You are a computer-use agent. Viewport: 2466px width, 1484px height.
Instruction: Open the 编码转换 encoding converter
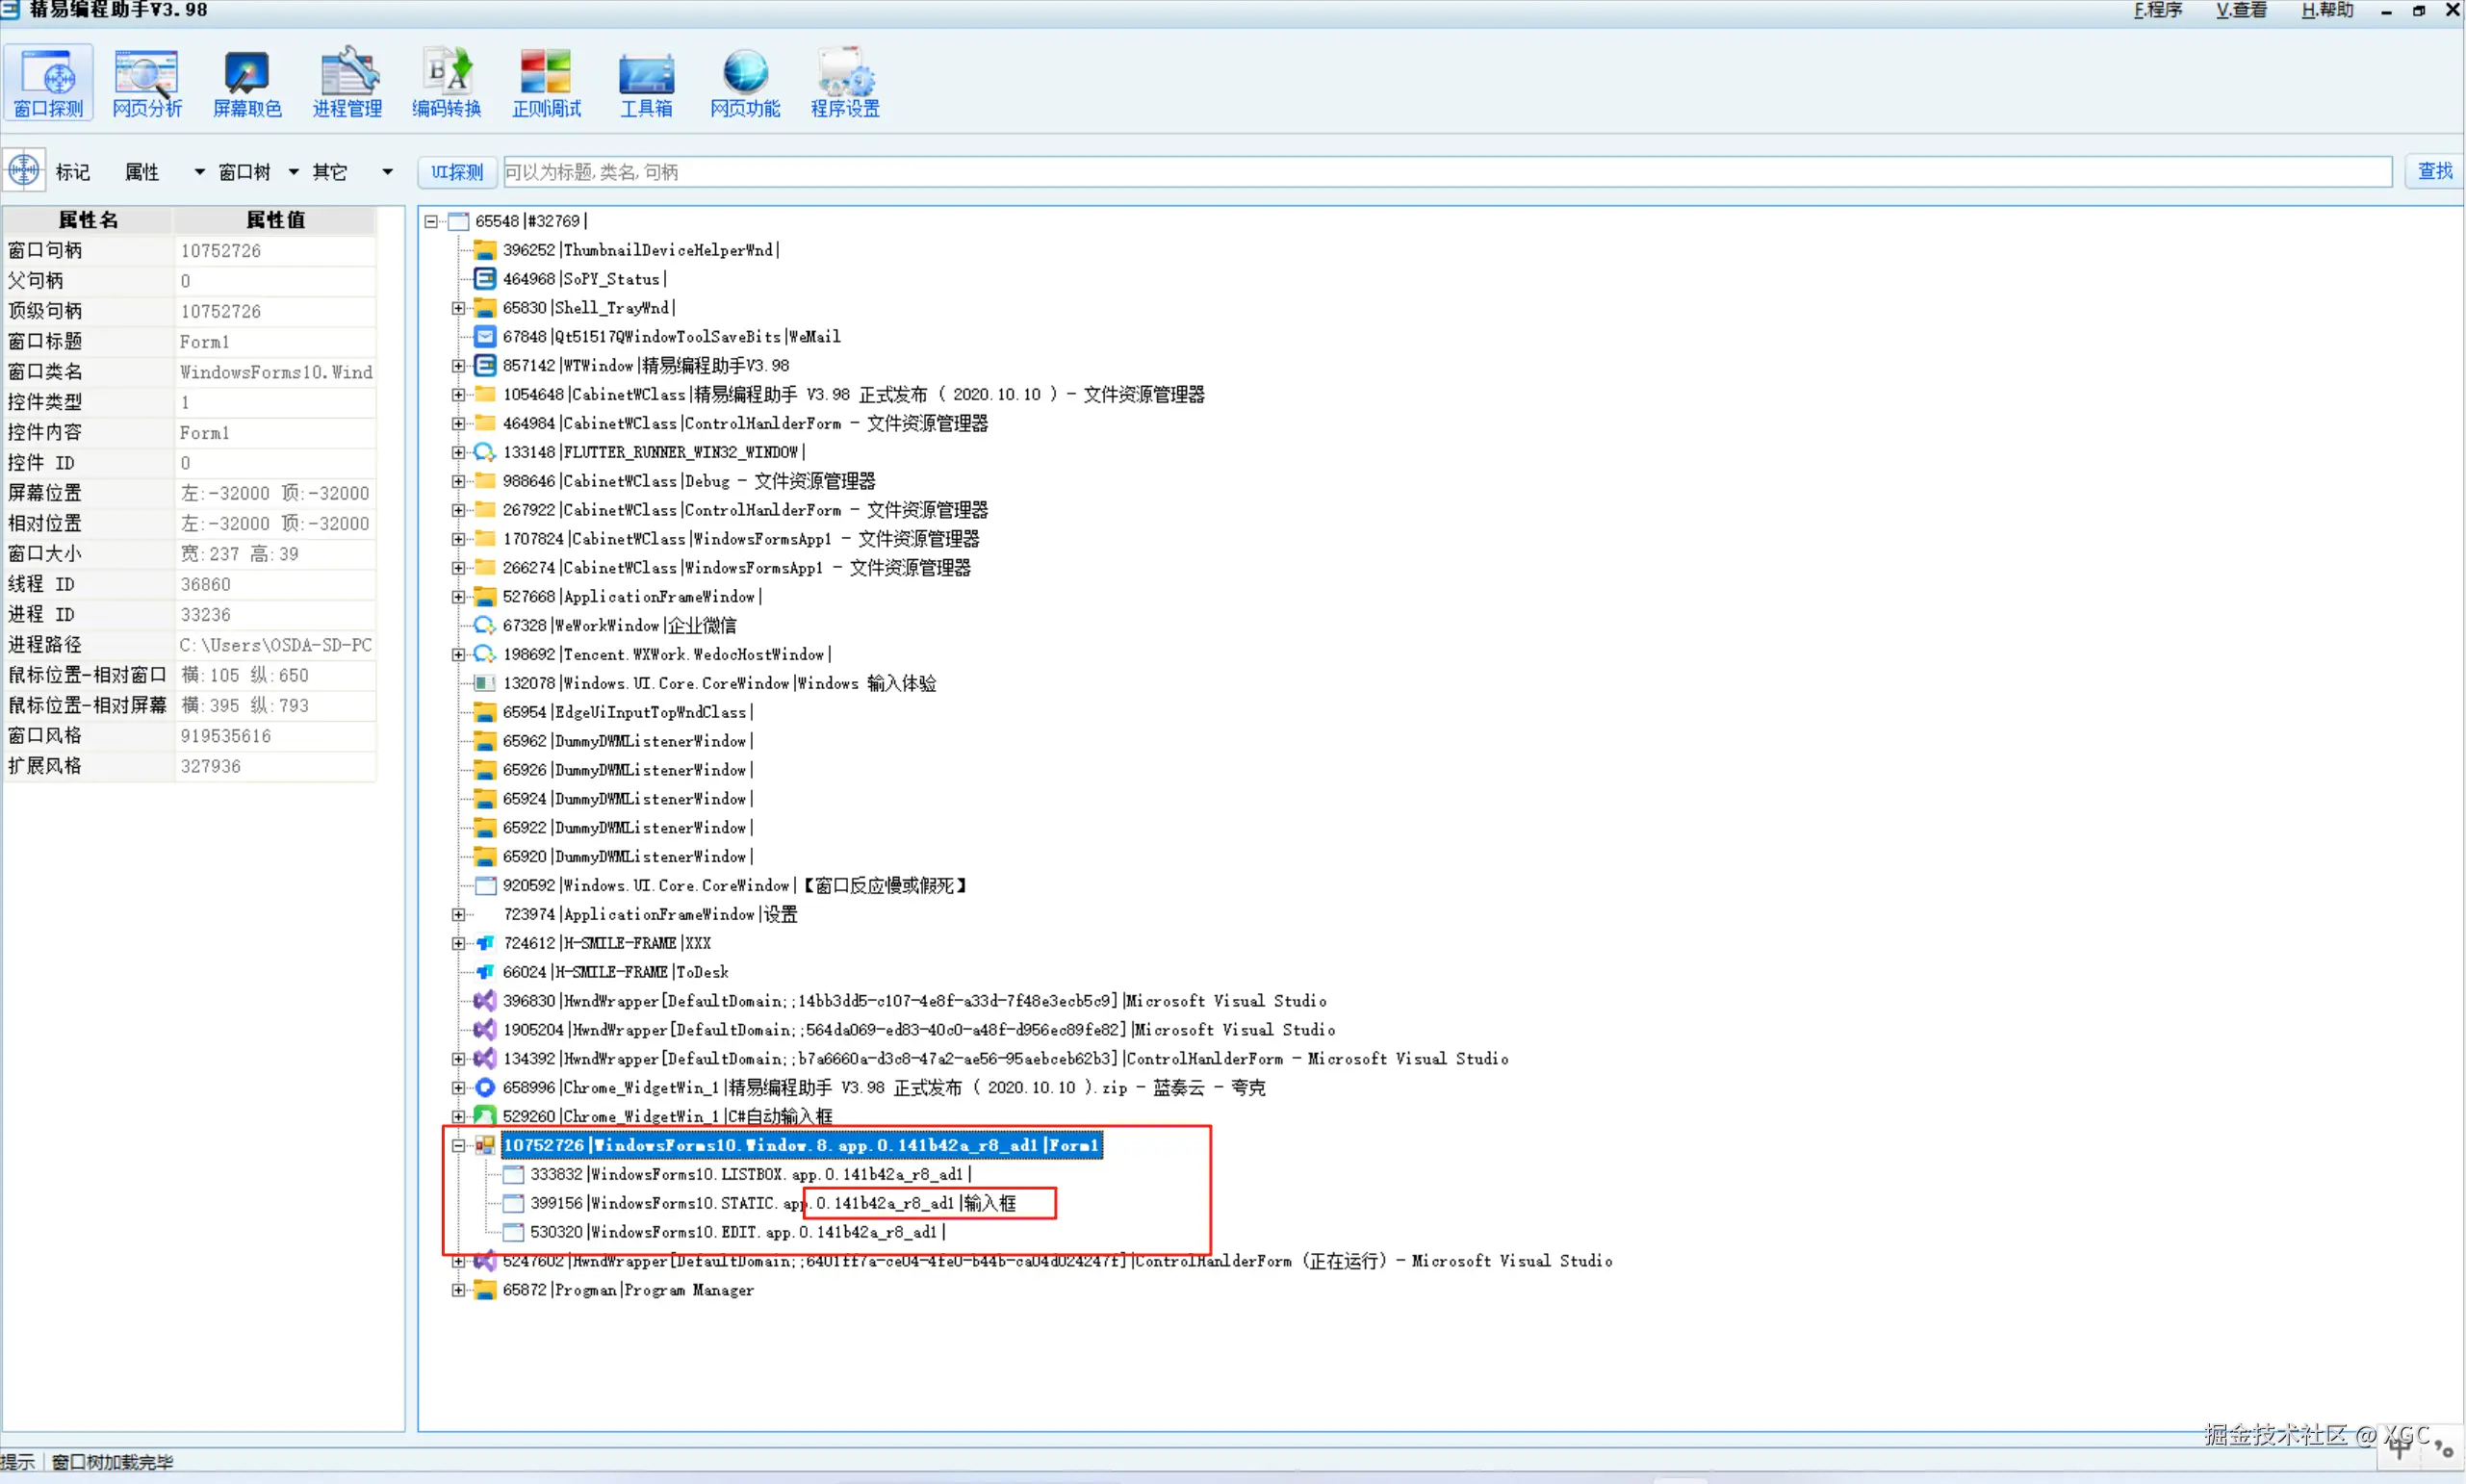[x=446, y=83]
